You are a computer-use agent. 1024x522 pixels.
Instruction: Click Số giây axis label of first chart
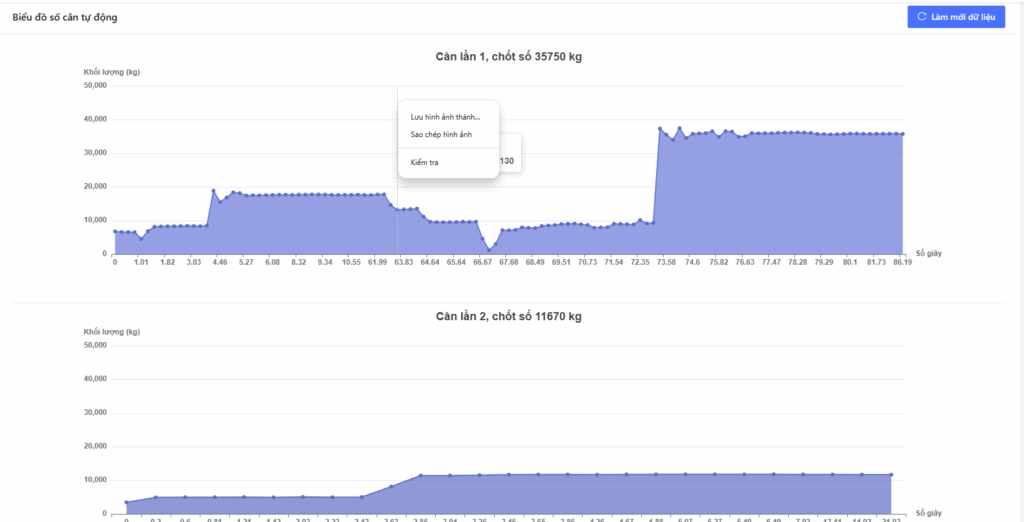928,253
